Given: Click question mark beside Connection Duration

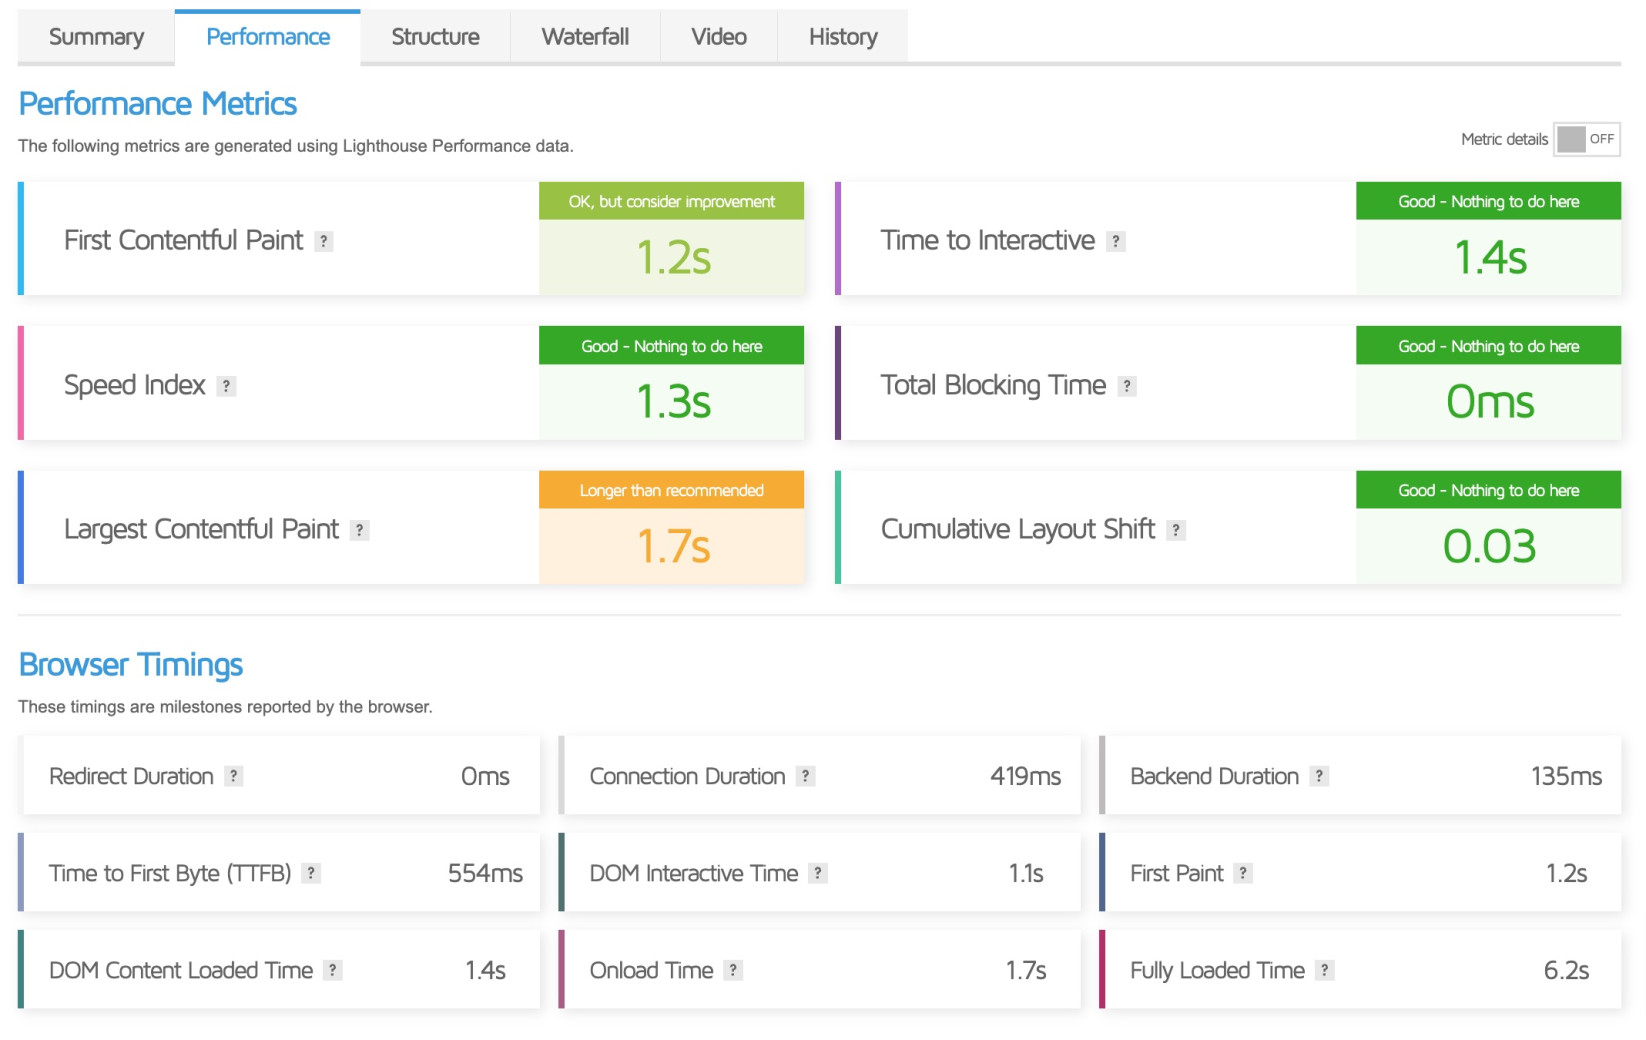Looking at the screenshot, I should pyautogui.click(x=806, y=776).
